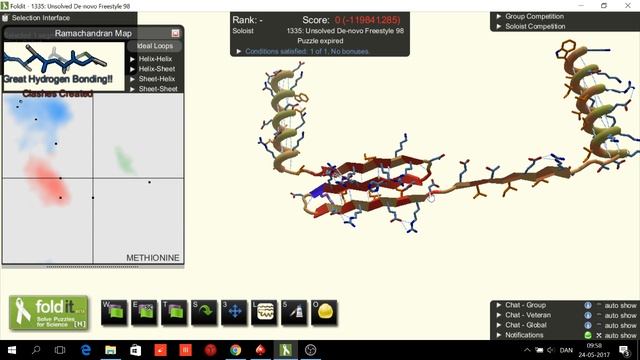
Task: Click the green region of the Ramachandran plot
Action: click(x=124, y=160)
